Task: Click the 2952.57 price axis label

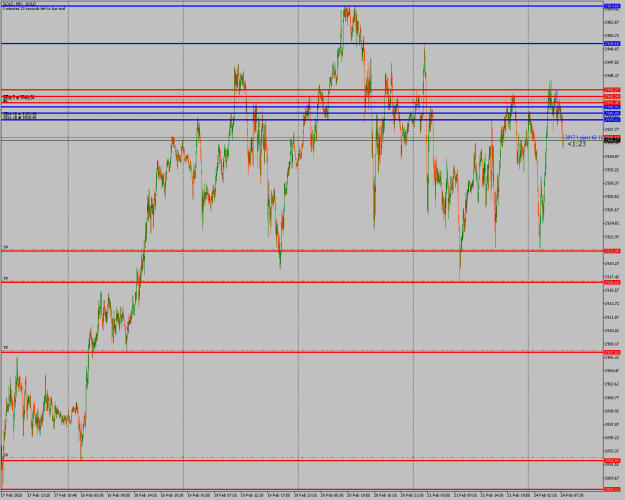Action: click(612, 22)
